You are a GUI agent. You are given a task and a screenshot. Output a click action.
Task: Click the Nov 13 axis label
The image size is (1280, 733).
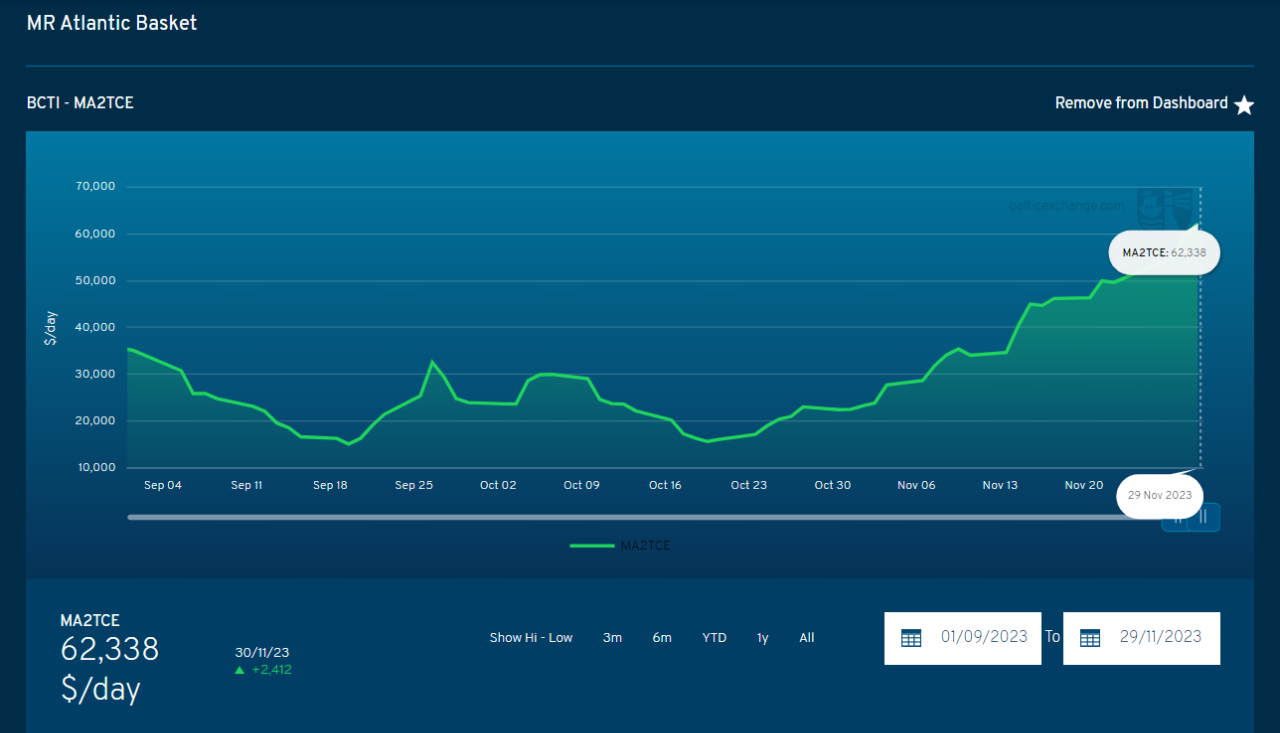1000,485
